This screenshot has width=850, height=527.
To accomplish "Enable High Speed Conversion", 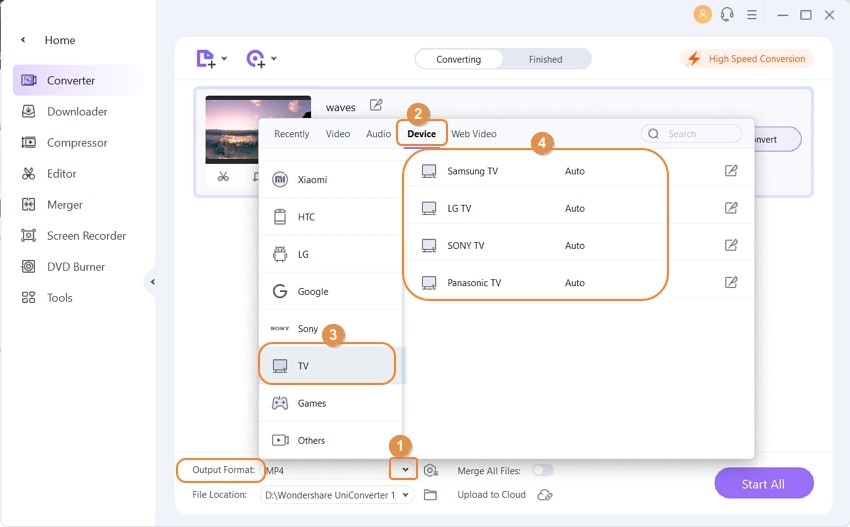I will point(747,59).
